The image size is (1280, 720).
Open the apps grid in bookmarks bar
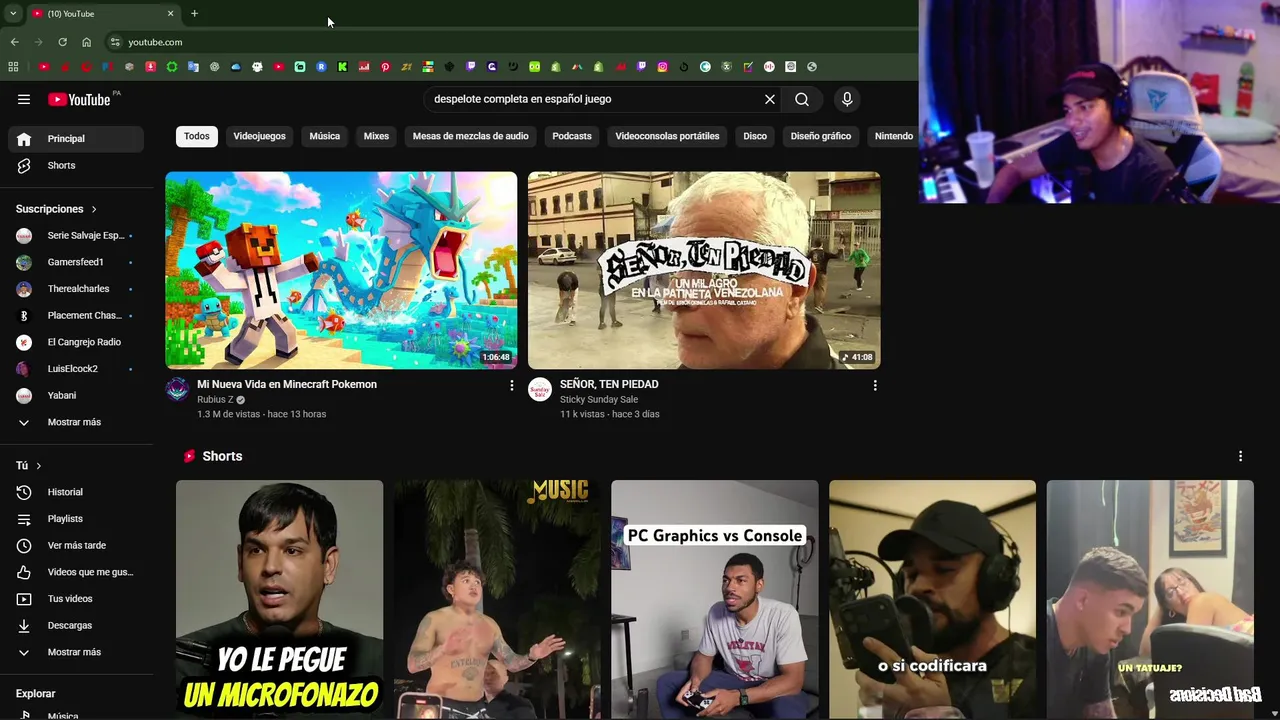coord(13,67)
